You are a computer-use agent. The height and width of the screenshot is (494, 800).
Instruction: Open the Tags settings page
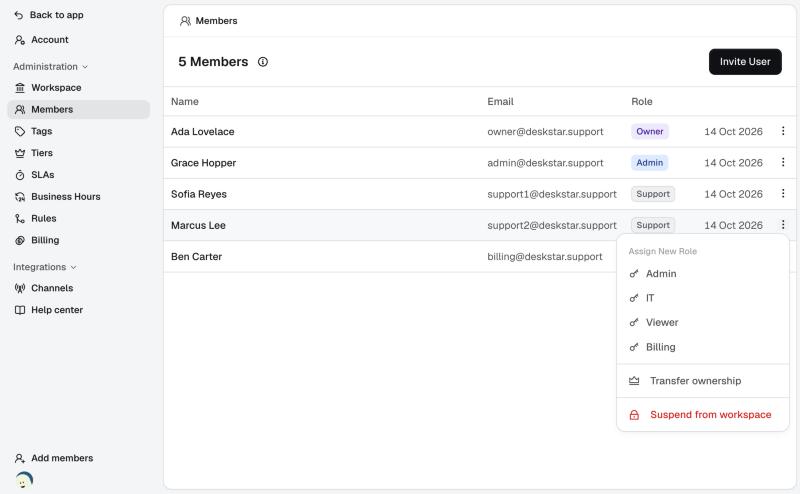tap(79, 132)
